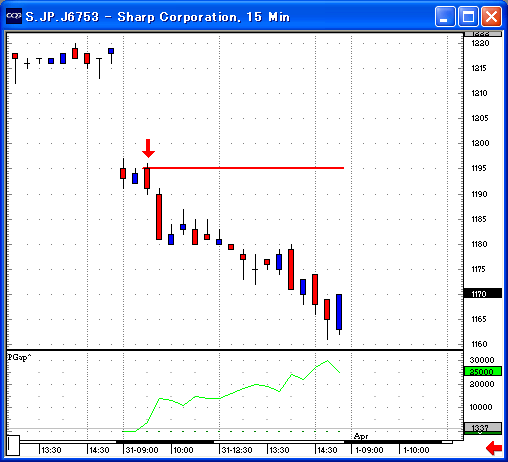Click the 1190 price axis label
Viewport: 508px width, 462px height.
pos(479,194)
